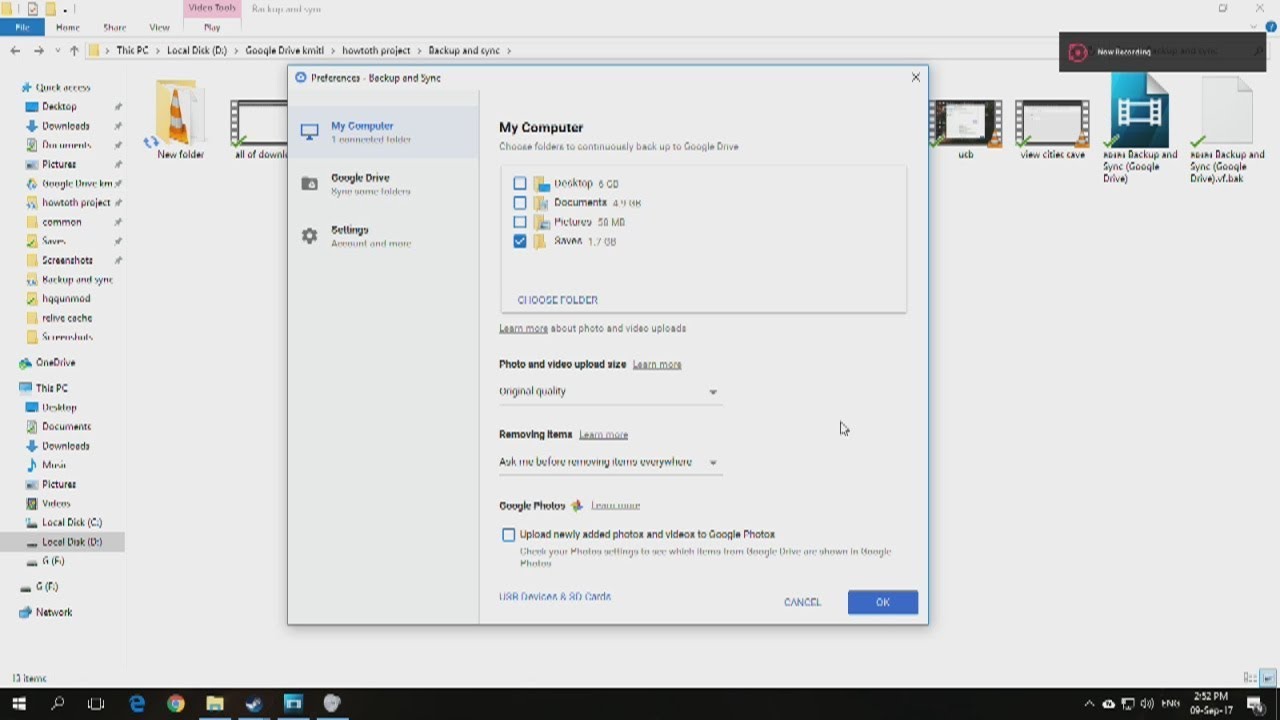Open Learn more next to Removing items
Image resolution: width=1280 pixels, height=720 pixels.
(603, 435)
